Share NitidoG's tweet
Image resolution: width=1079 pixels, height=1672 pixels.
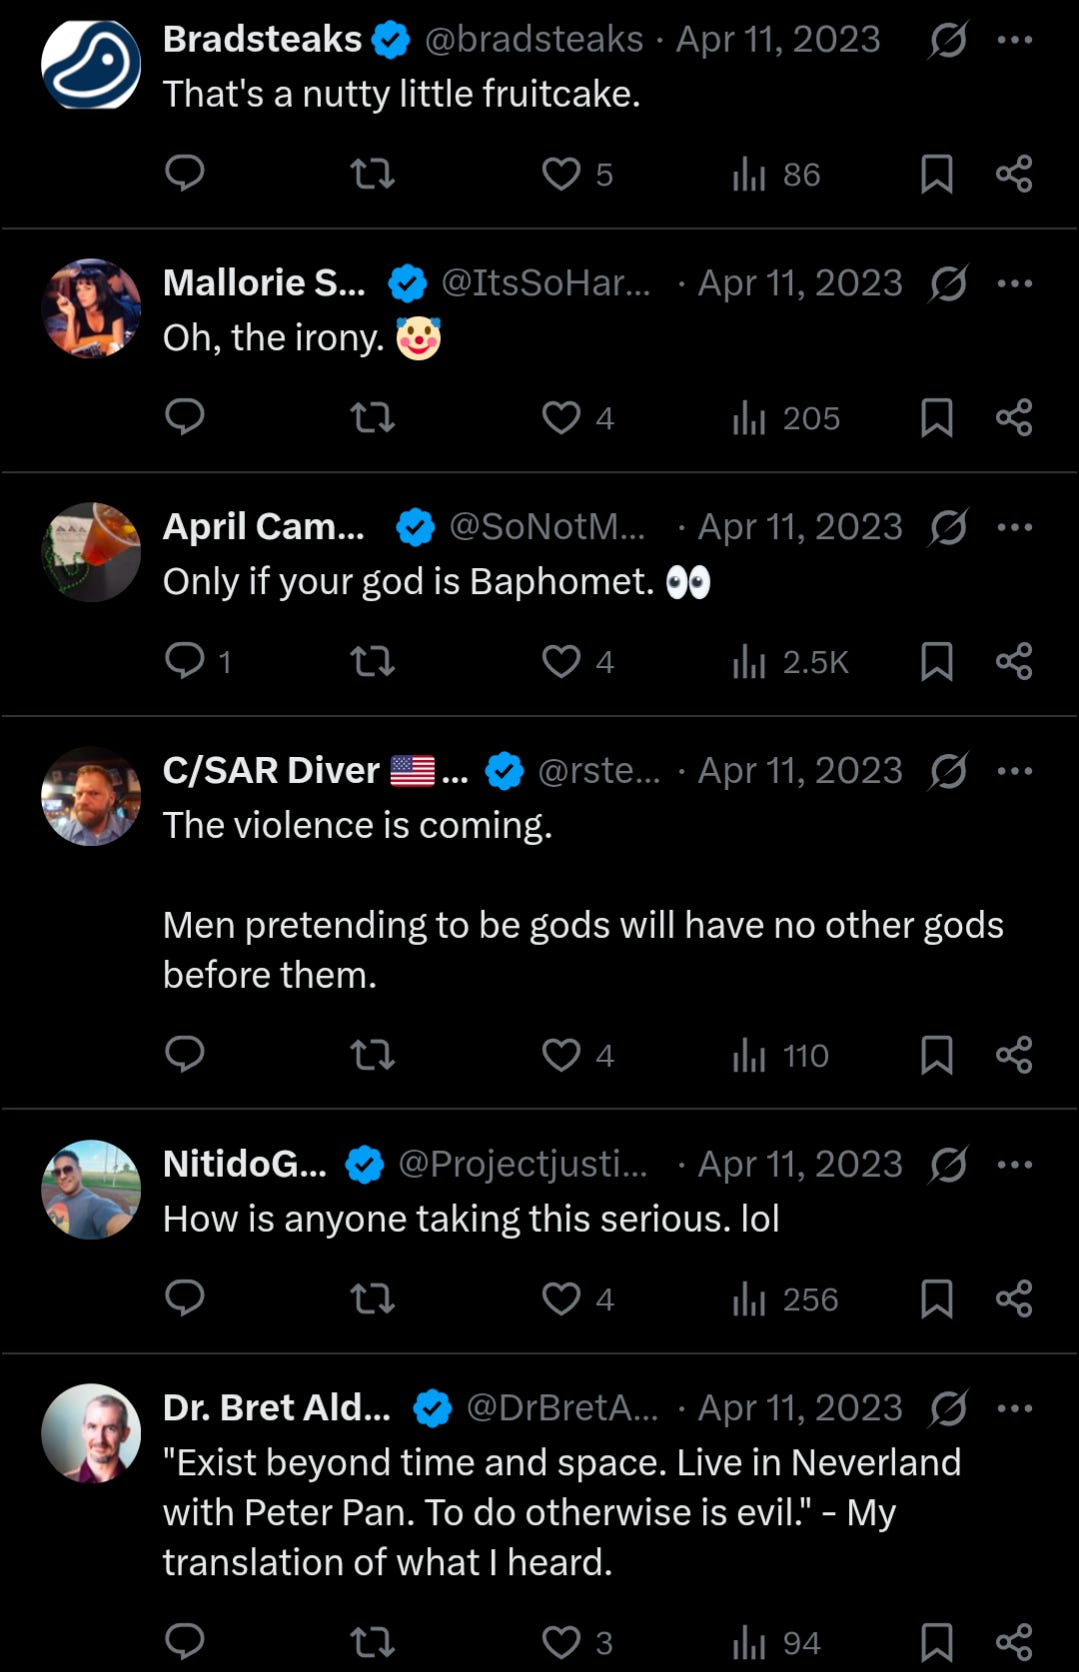[1014, 1299]
